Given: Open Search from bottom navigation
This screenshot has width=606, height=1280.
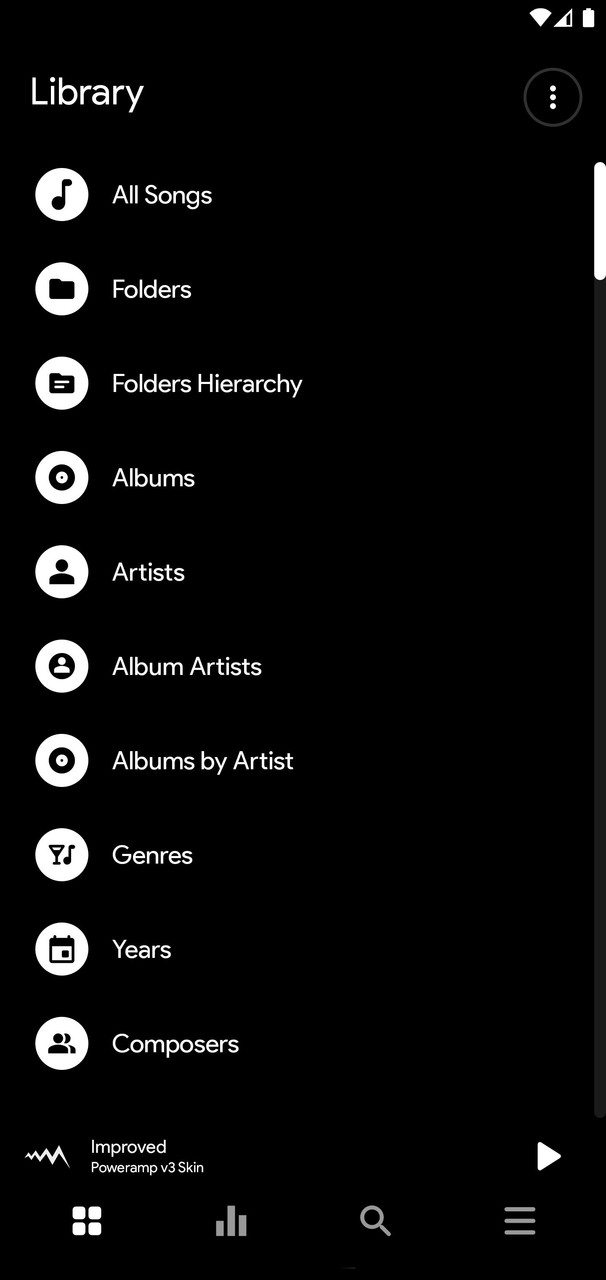Looking at the screenshot, I should click(x=375, y=1221).
